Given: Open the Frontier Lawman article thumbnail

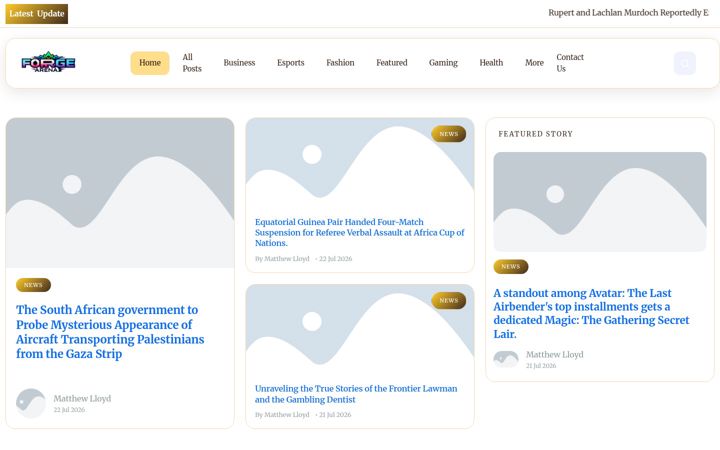Looking at the screenshot, I should pyautogui.click(x=360, y=331).
